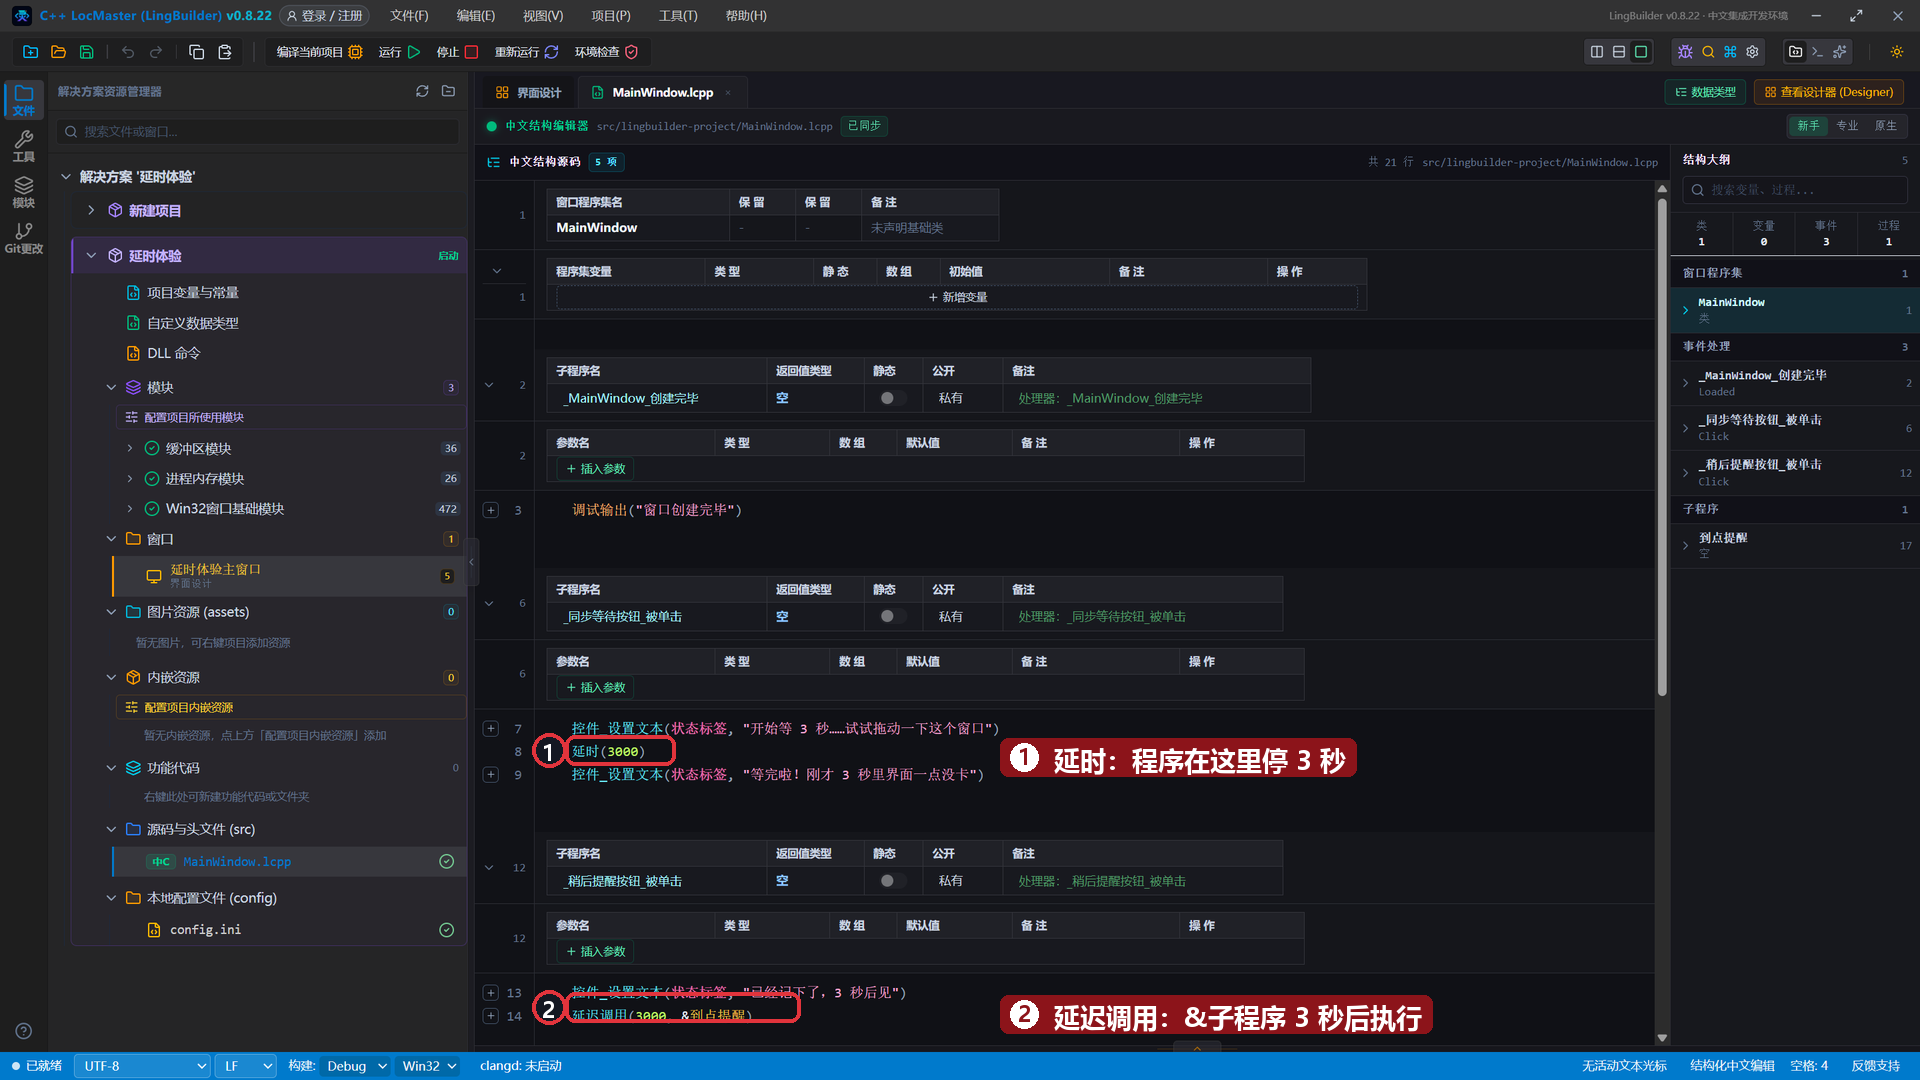
Task: Select the horizontal split layout icon
Action: click(1619, 52)
